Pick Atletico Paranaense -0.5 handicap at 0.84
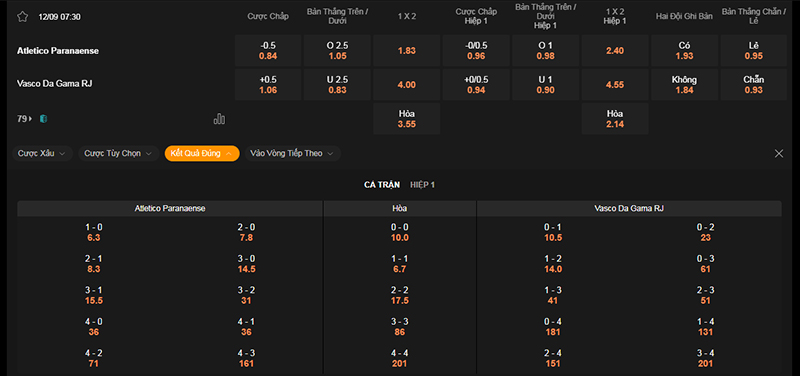 (x=268, y=51)
